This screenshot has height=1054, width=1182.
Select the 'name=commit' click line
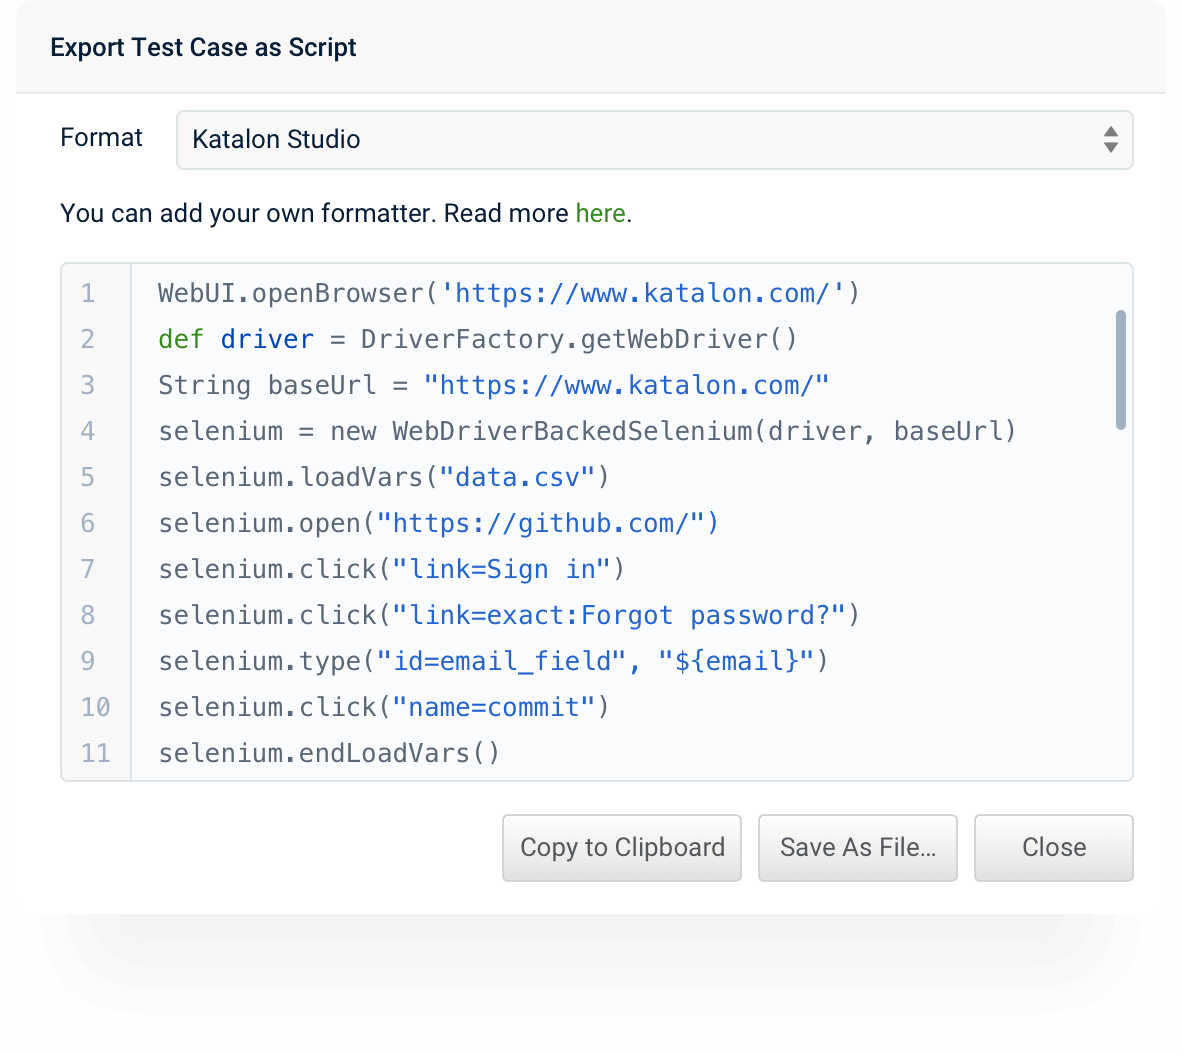384,707
